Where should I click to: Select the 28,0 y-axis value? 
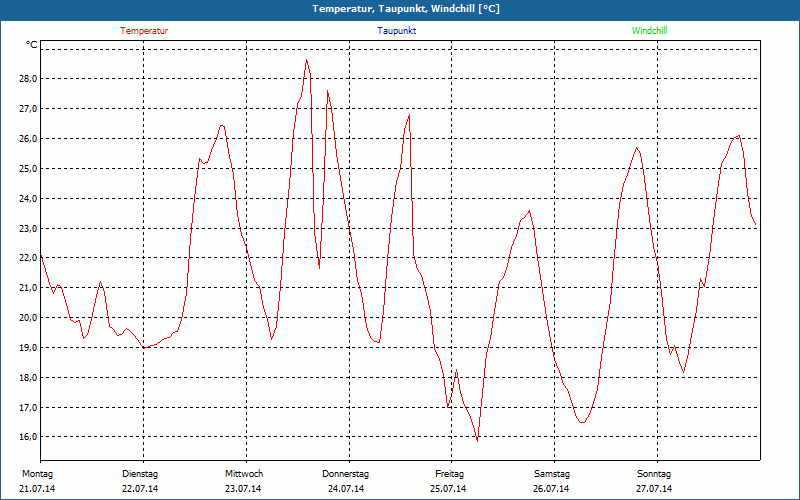click(x=28, y=79)
